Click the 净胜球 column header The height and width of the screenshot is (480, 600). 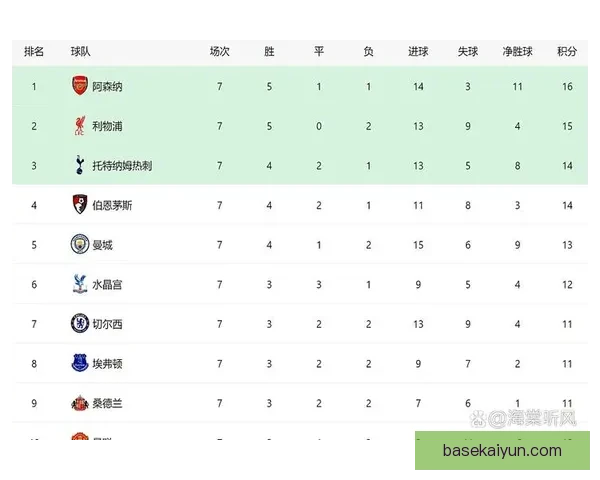[x=517, y=51]
